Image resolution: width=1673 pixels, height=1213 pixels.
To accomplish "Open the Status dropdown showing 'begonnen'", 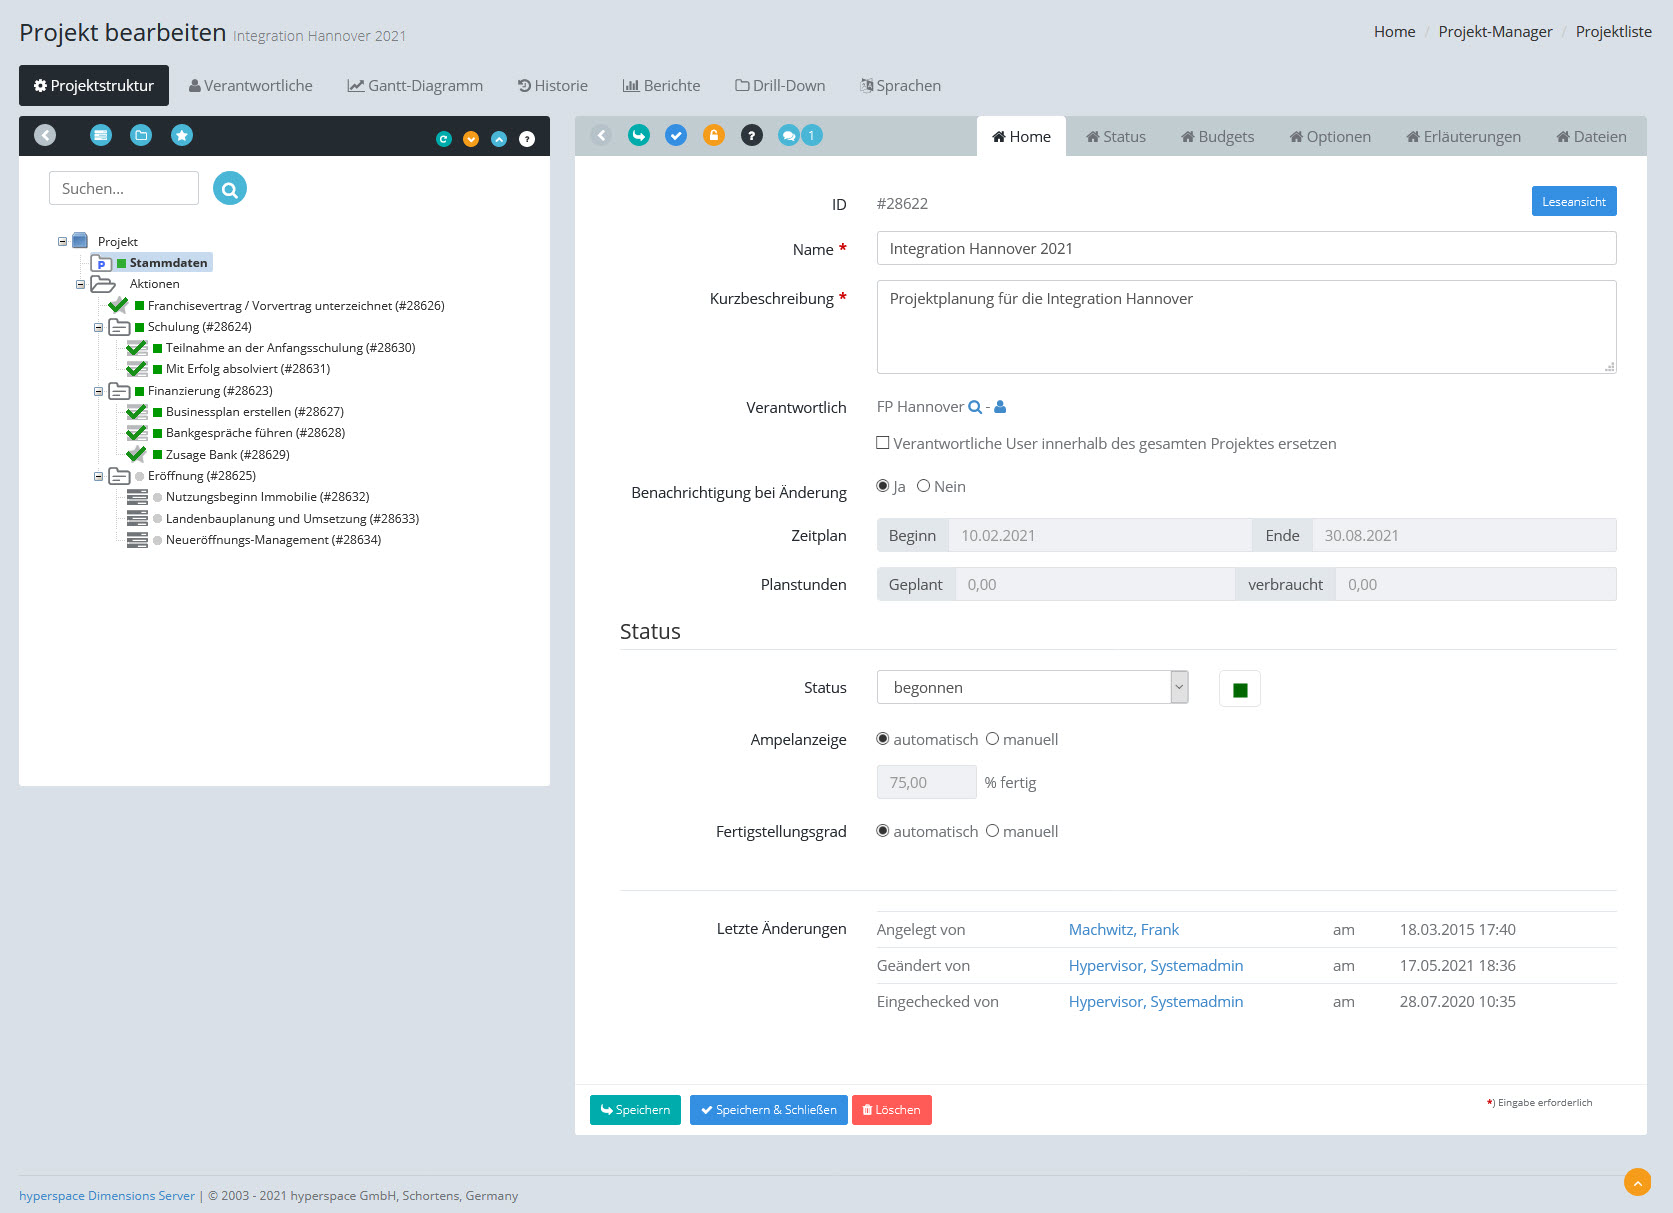I will [x=1032, y=687].
